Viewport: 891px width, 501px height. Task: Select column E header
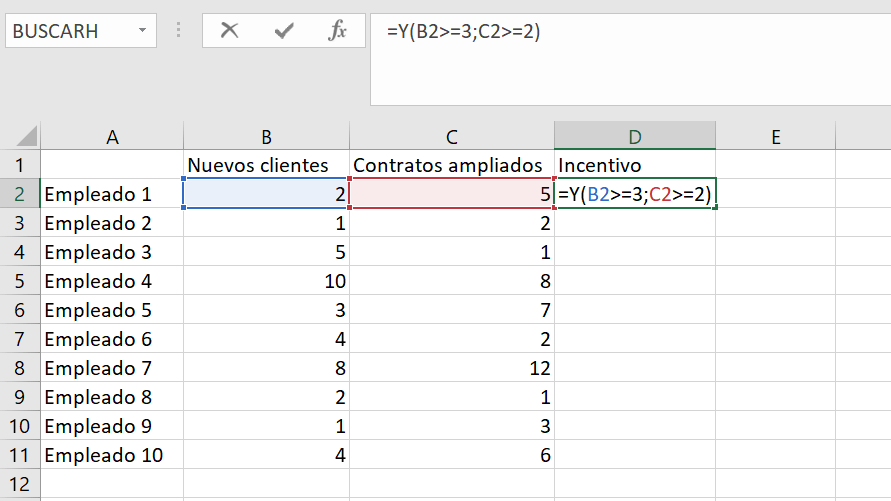point(776,136)
